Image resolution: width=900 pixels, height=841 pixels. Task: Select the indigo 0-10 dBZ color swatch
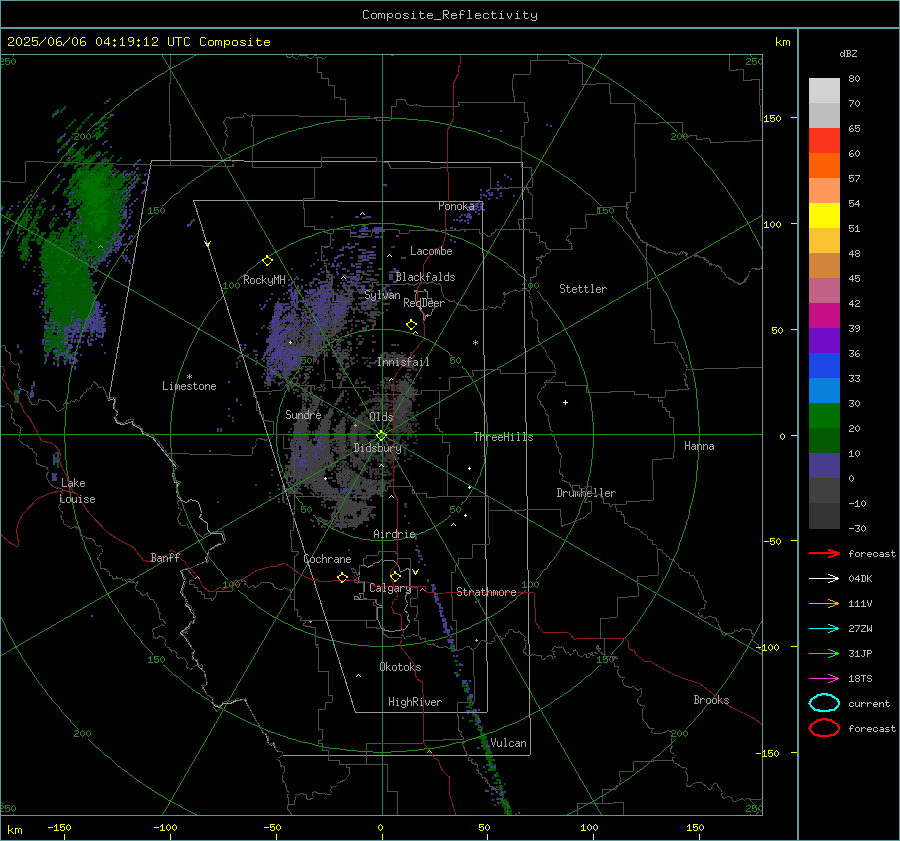click(824, 466)
